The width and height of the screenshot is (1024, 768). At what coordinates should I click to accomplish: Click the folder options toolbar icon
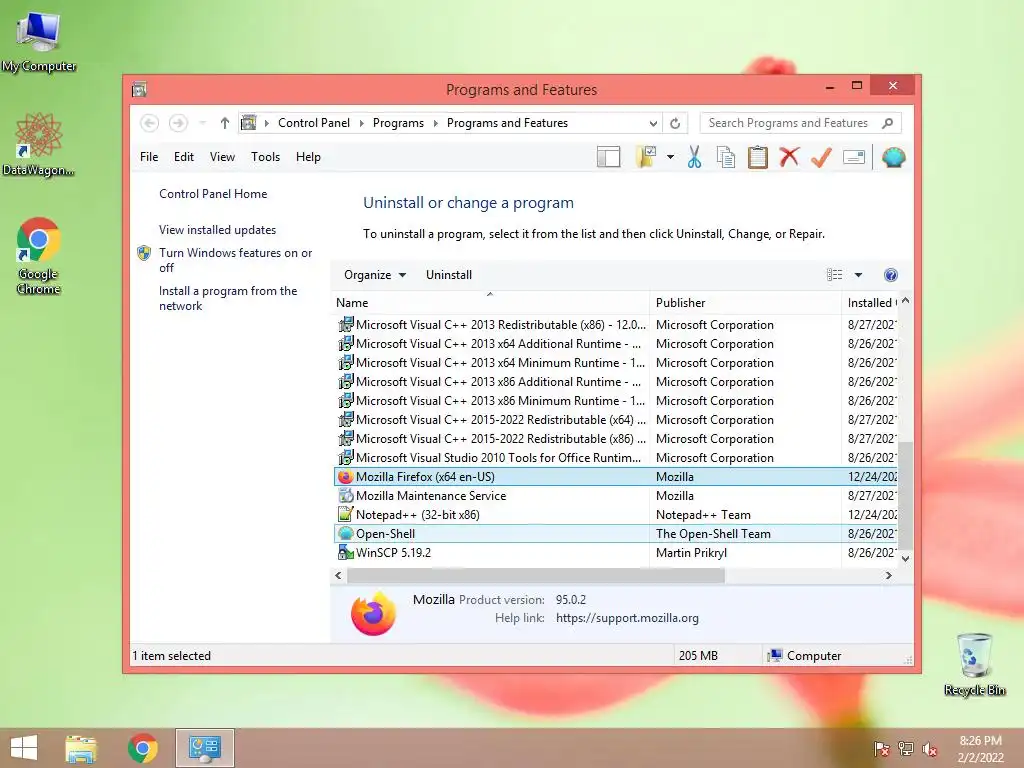645,157
